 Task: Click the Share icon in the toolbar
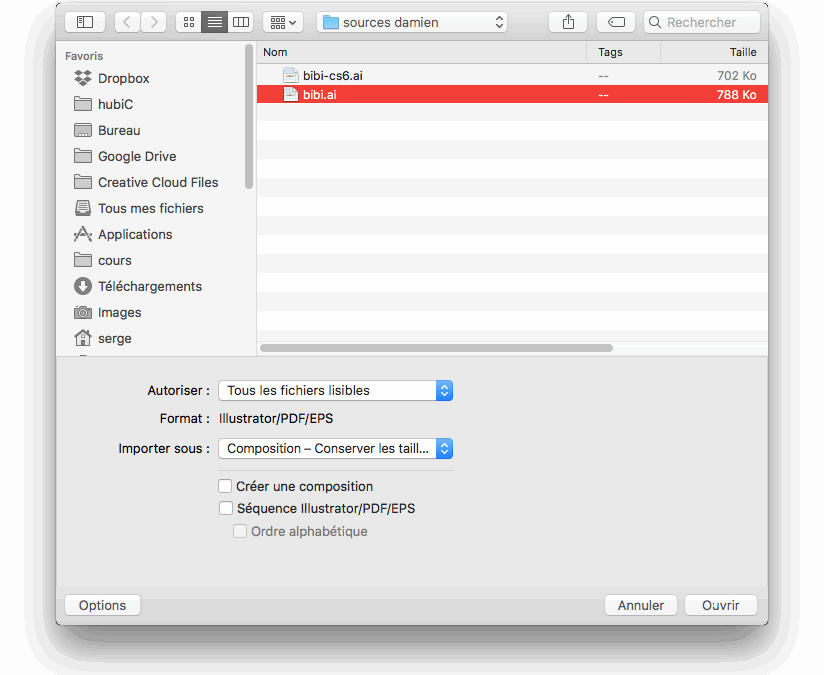pos(569,22)
